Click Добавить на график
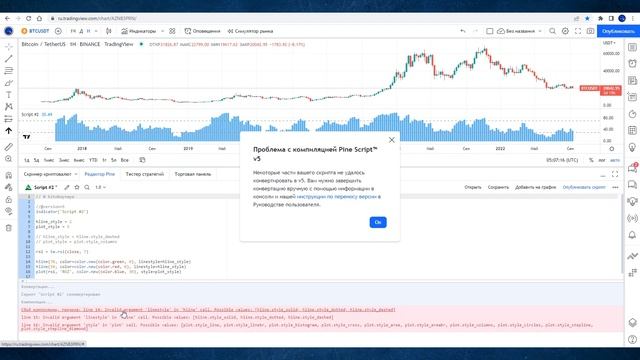The height and width of the screenshot is (360, 640). coord(536,187)
